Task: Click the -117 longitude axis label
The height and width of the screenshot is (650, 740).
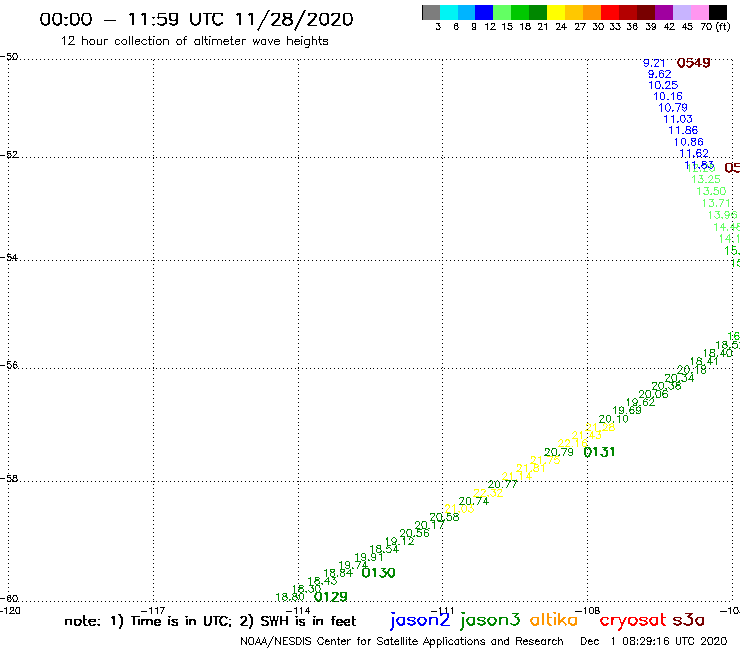Action: 153,611
